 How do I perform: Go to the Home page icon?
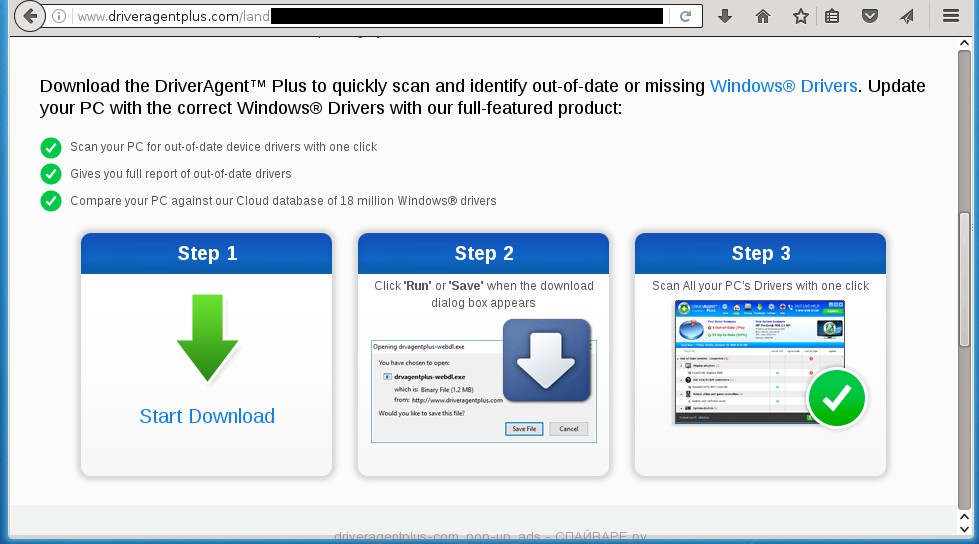762,16
